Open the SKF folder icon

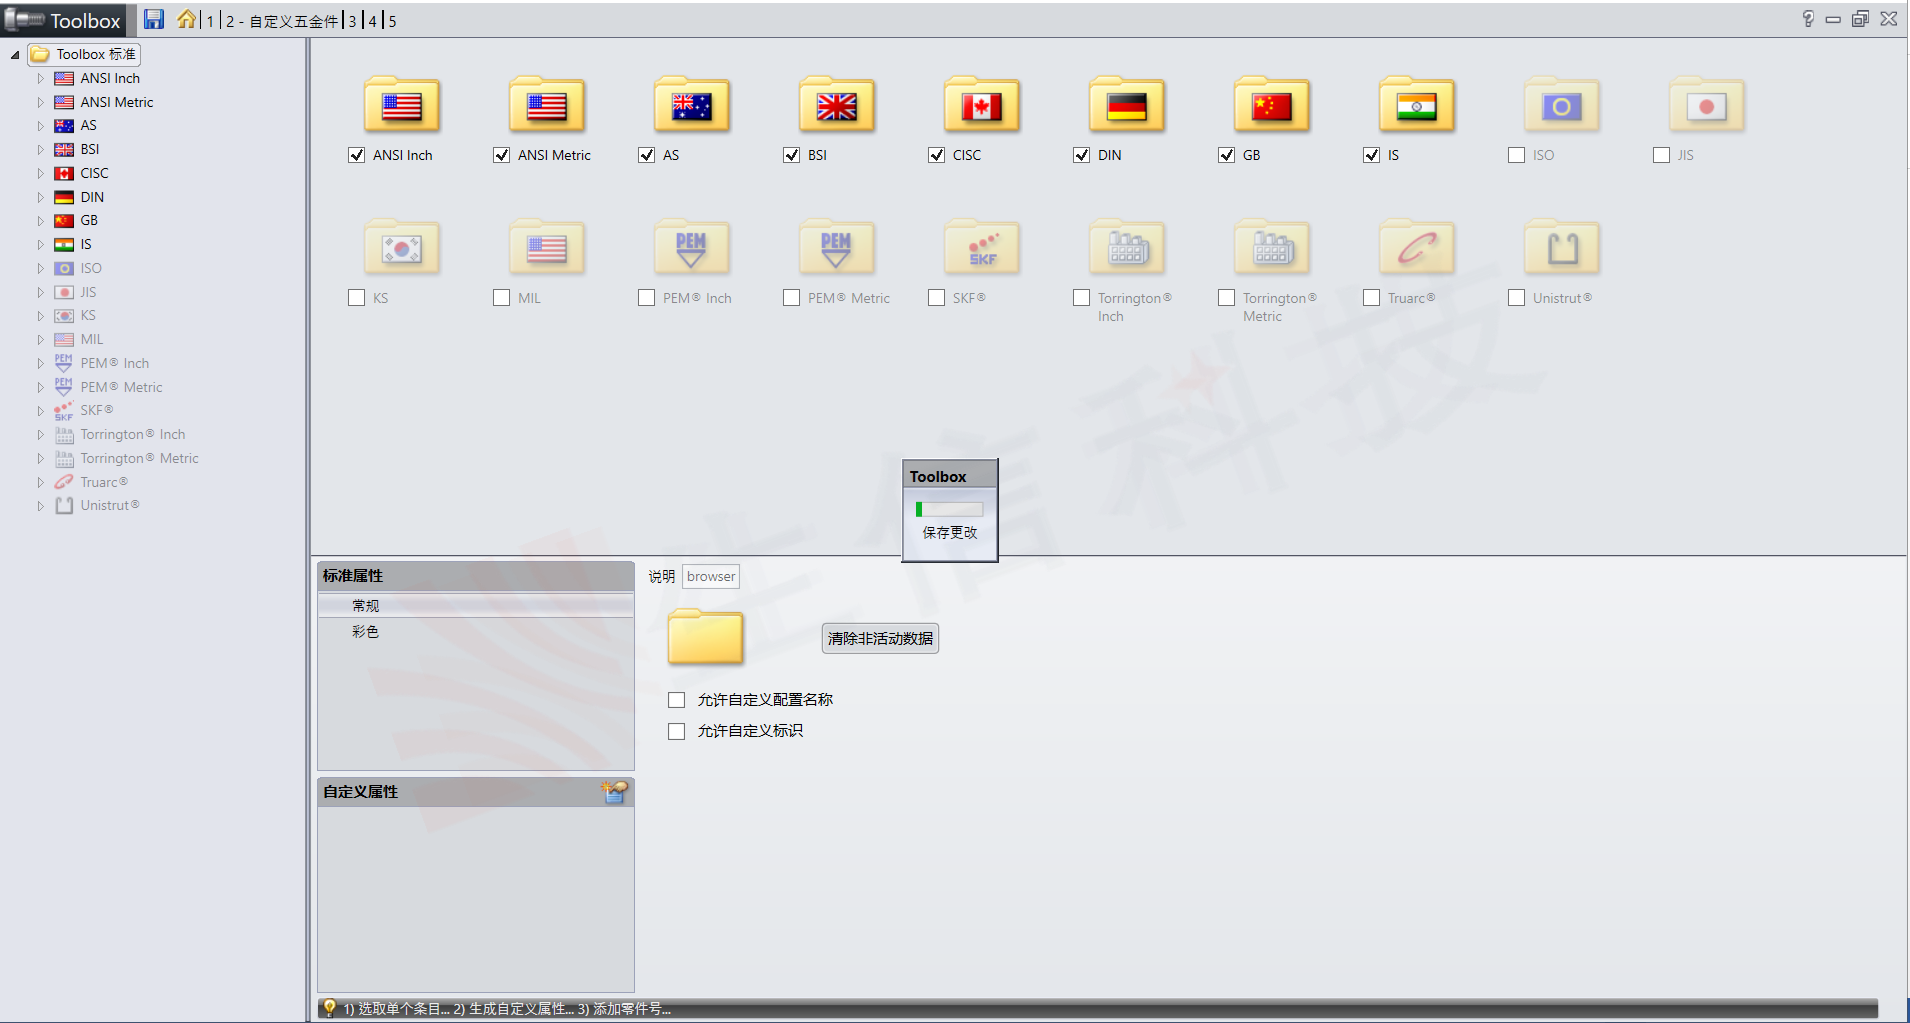pos(982,248)
